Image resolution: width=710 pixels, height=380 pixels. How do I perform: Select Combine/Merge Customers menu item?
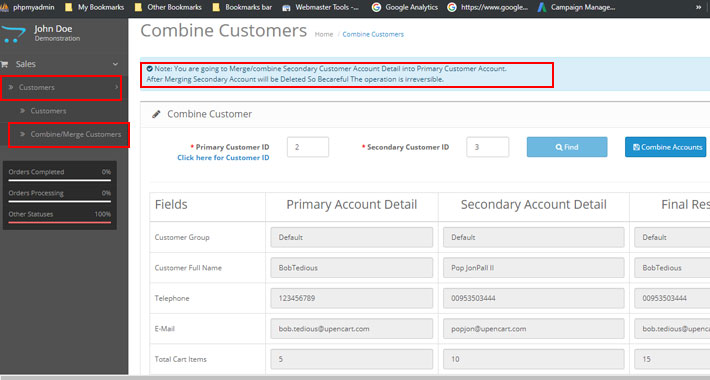pos(69,135)
